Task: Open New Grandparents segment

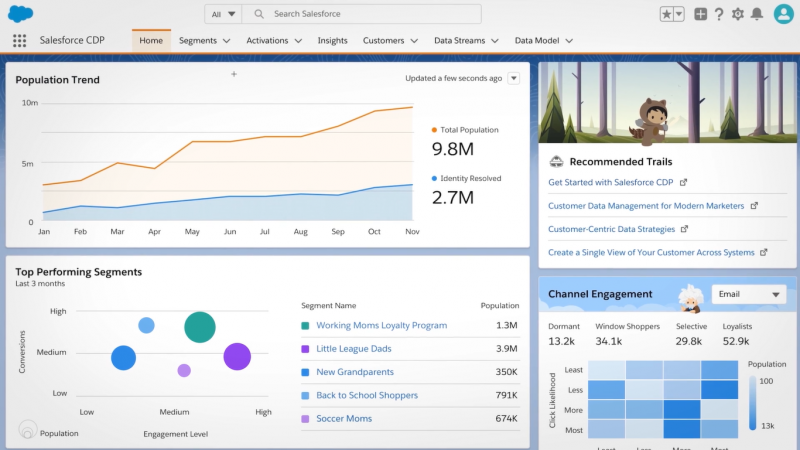Action: pyautogui.click(x=355, y=372)
